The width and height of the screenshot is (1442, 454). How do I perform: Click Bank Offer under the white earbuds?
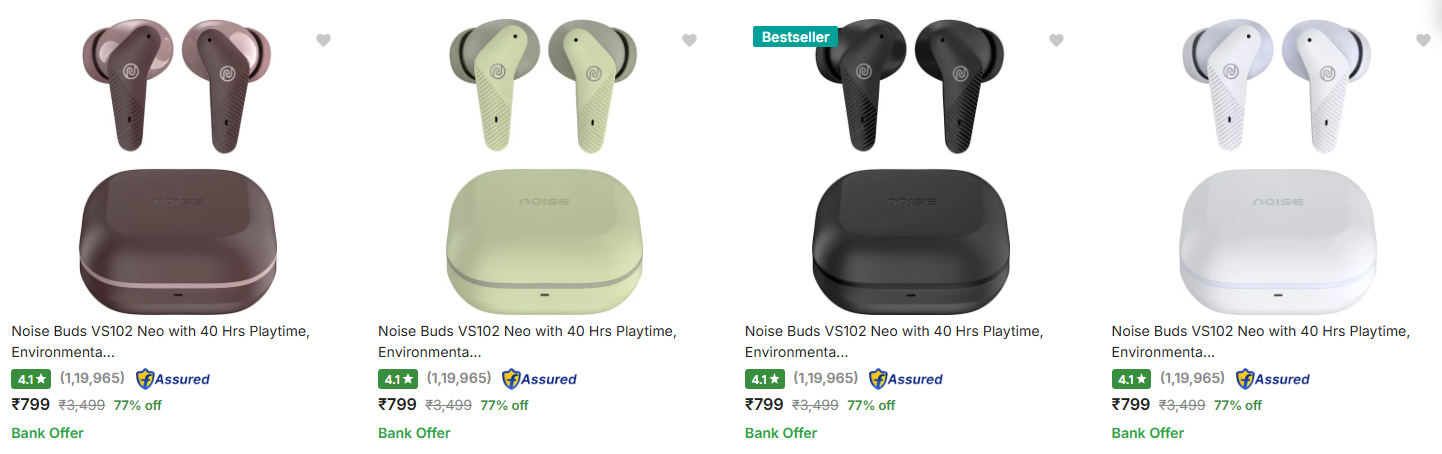[1147, 433]
